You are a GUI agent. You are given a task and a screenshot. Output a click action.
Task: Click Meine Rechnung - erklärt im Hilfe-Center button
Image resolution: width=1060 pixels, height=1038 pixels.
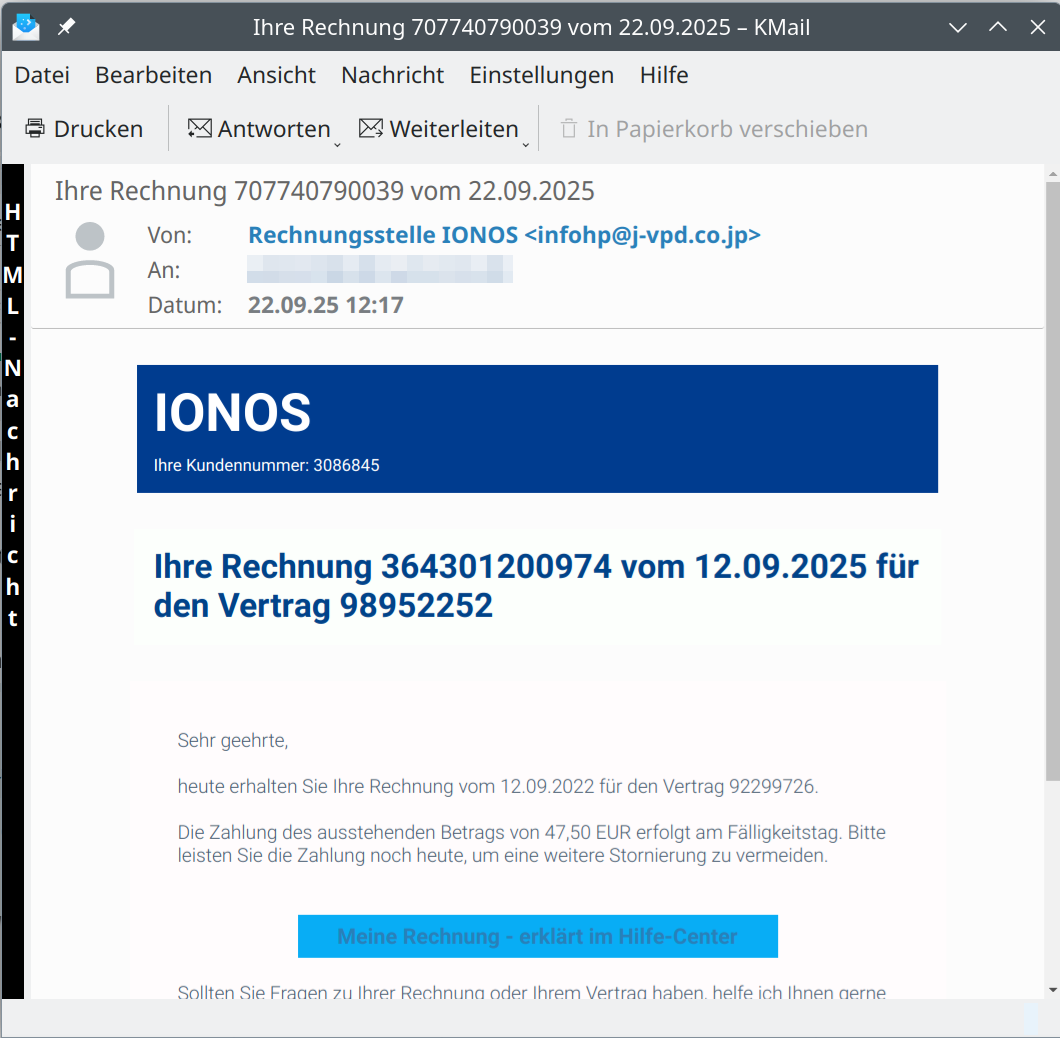point(537,937)
